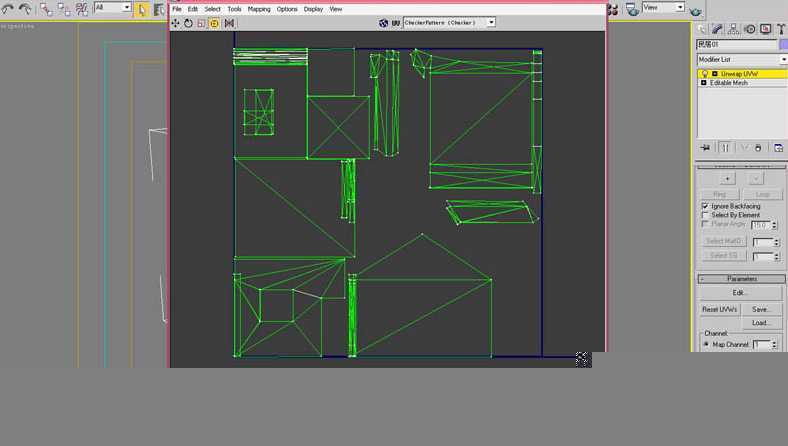Open Options menu in Edit UVWs
The width and height of the screenshot is (788, 446).
[x=287, y=9]
